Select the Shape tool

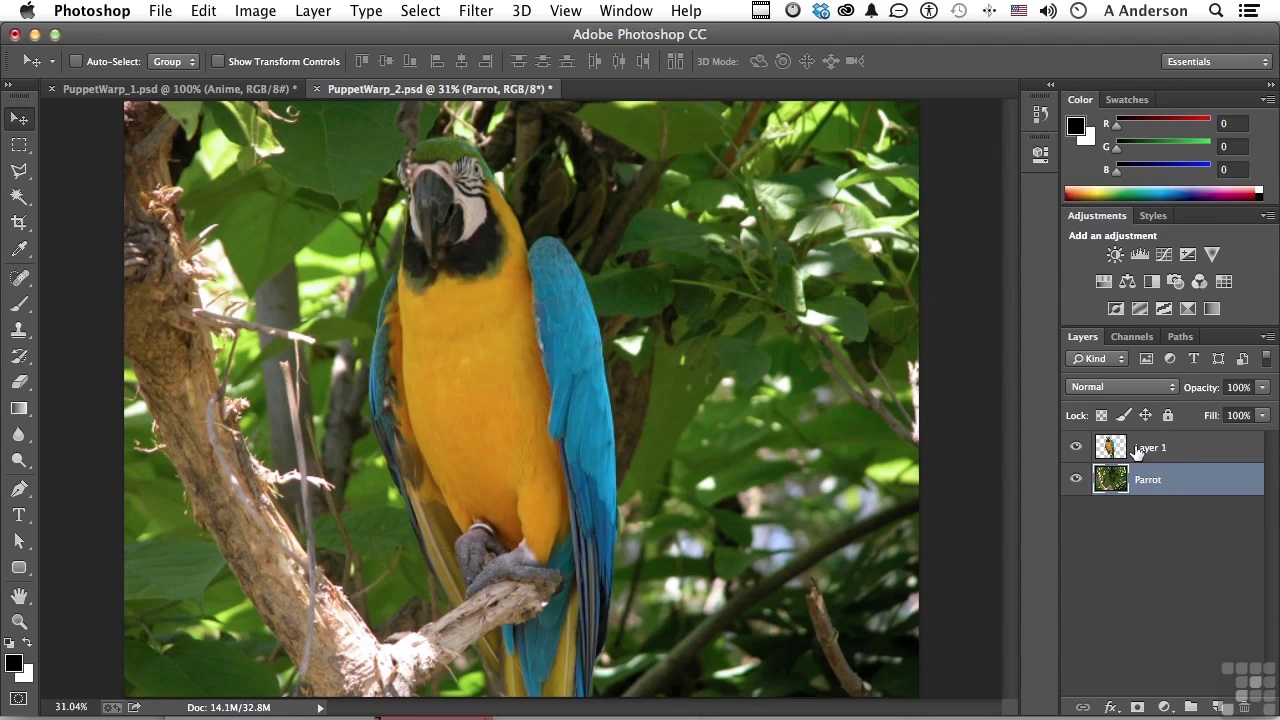[19, 567]
